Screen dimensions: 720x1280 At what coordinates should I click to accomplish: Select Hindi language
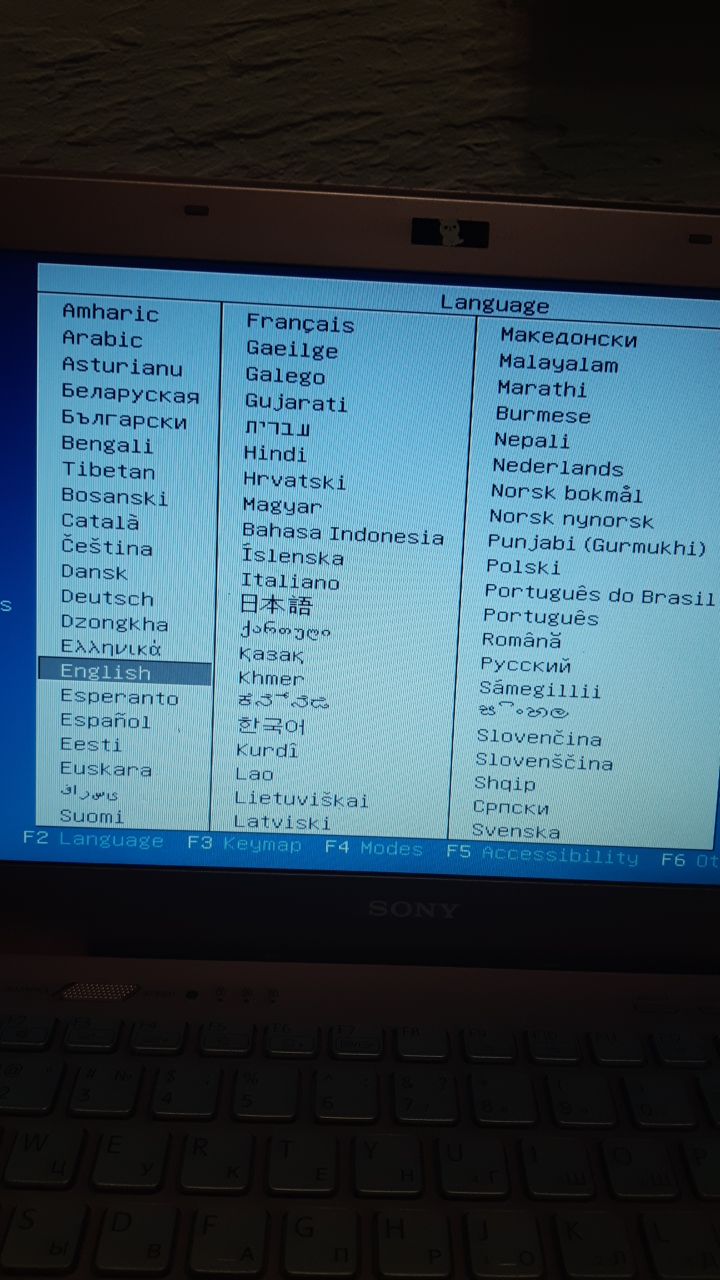pos(274,454)
